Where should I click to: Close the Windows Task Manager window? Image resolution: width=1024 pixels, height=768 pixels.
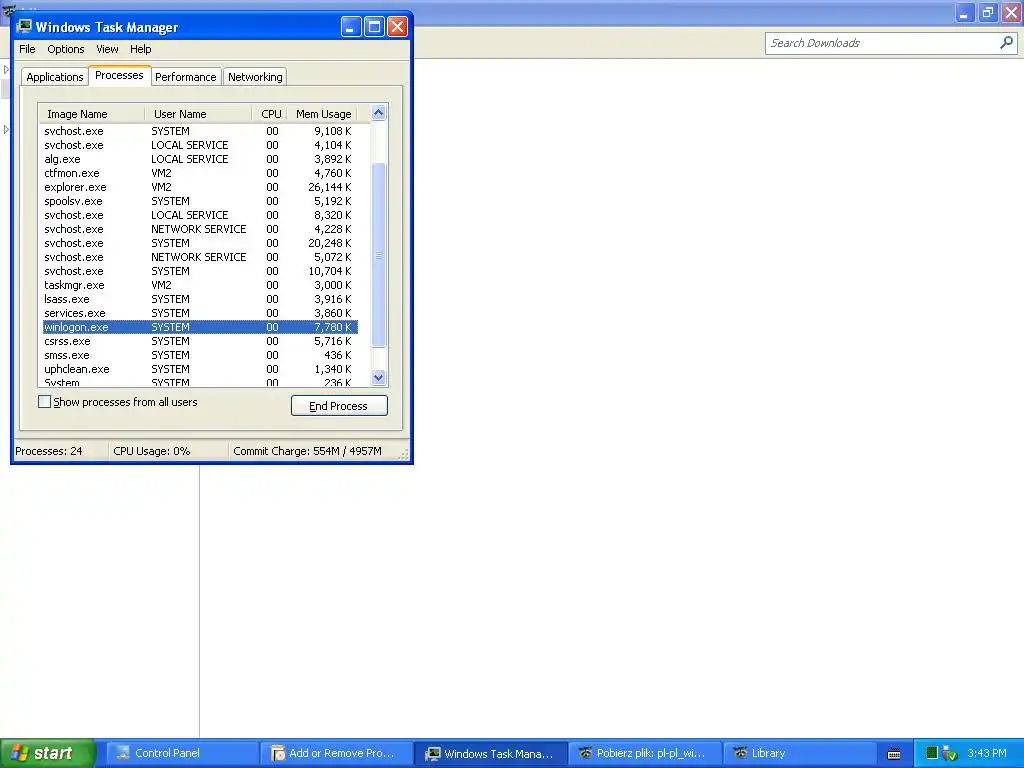(397, 27)
